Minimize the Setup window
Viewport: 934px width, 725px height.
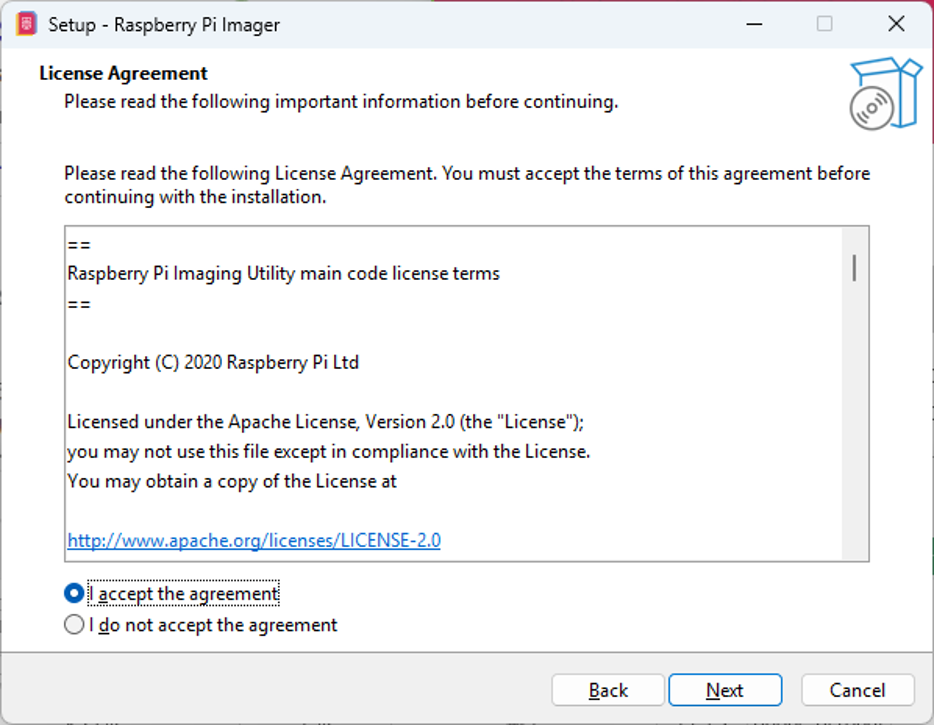click(x=754, y=24)
